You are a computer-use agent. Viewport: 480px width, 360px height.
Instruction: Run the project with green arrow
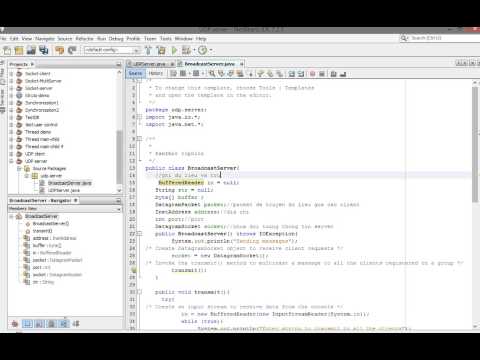[x=174, y=50]
